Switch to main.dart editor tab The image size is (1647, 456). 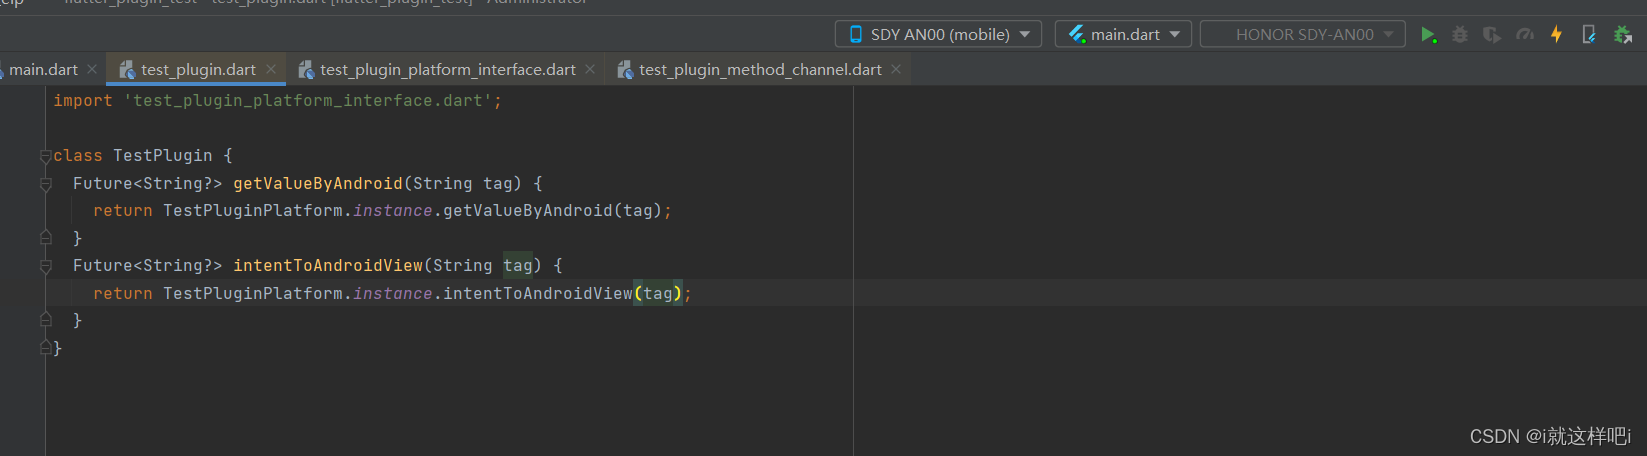tap(43, 69)
